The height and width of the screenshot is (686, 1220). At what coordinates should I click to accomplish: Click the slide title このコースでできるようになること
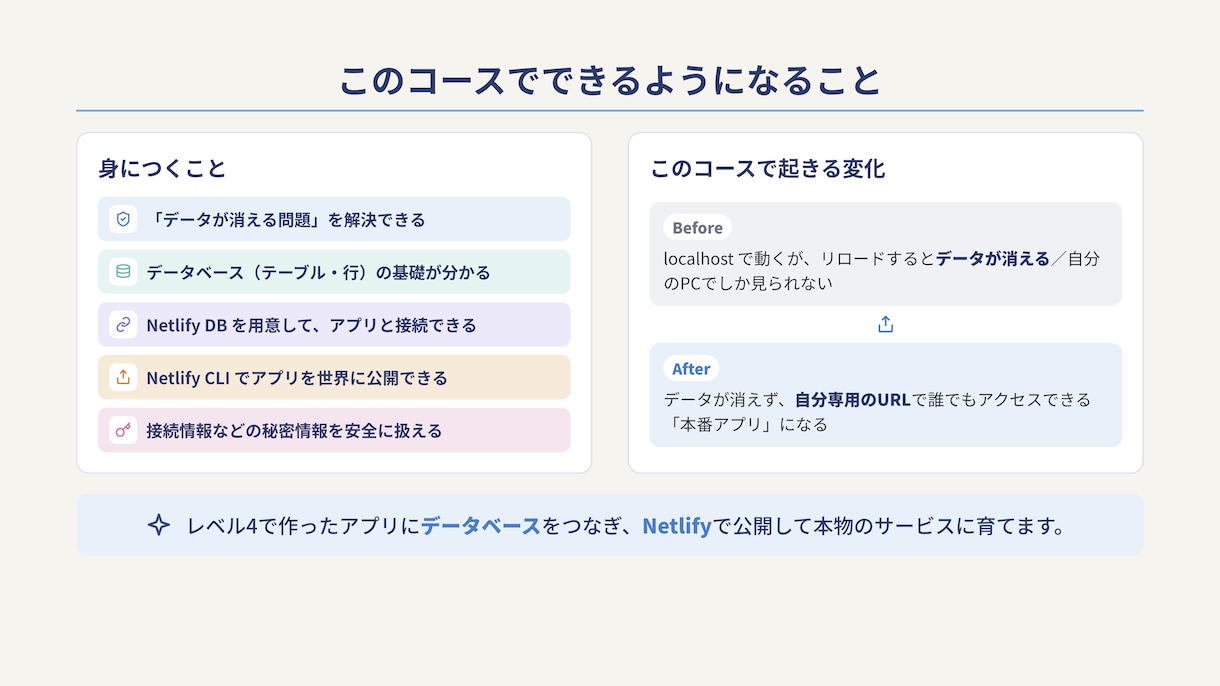coord(610,81)
